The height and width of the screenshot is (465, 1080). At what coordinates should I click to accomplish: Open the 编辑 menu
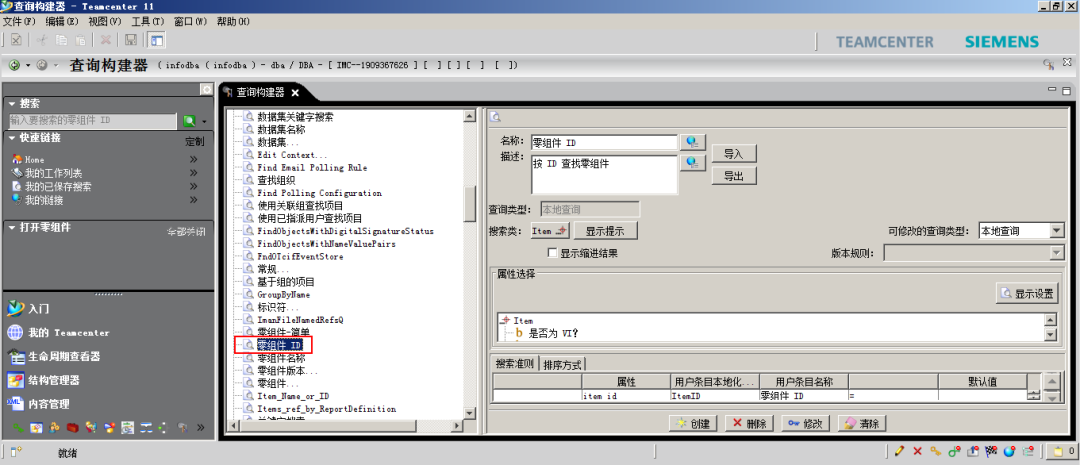click(x=63, y=21)
